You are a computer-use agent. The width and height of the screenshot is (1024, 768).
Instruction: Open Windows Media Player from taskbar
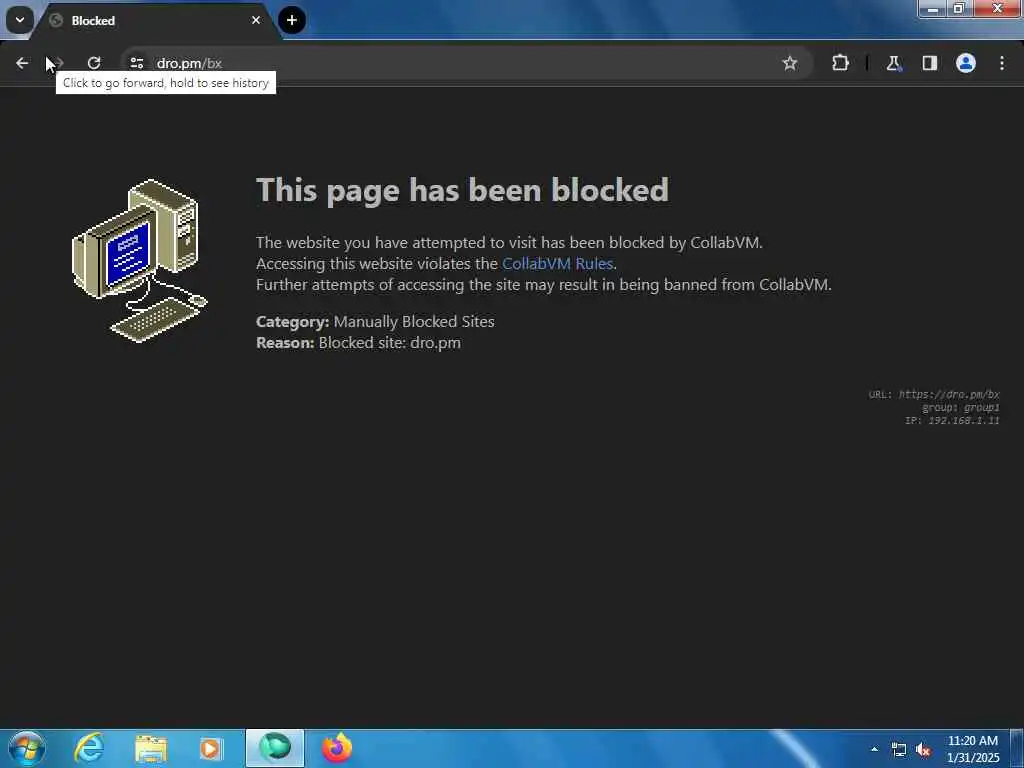(211, 748)
